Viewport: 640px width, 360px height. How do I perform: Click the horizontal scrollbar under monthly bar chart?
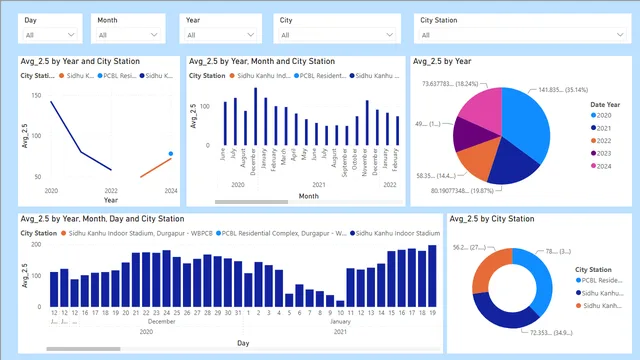(251, 202)
